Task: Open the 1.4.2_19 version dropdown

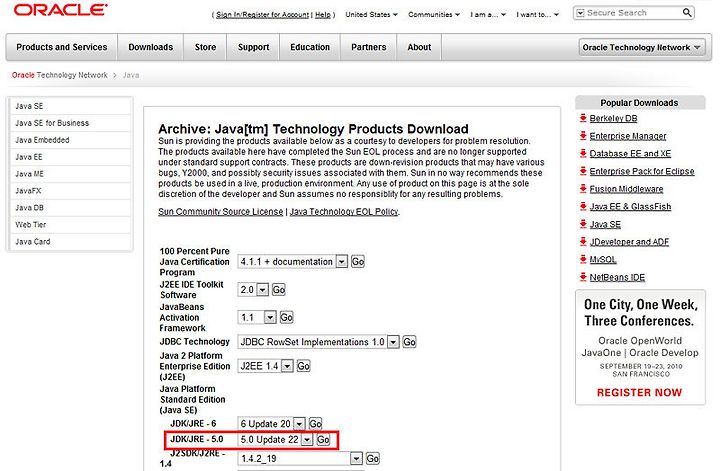Action: click(x=356, y=458)
